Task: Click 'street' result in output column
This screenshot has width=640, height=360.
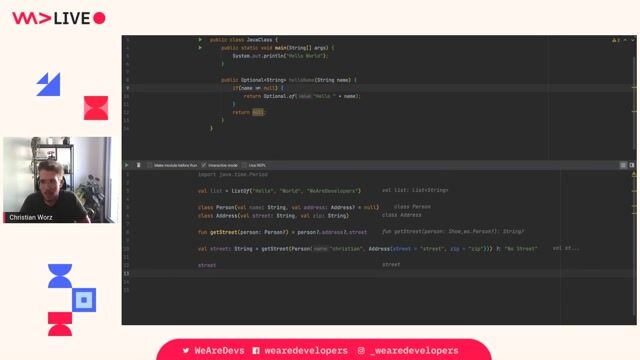Action: point(391,264)
